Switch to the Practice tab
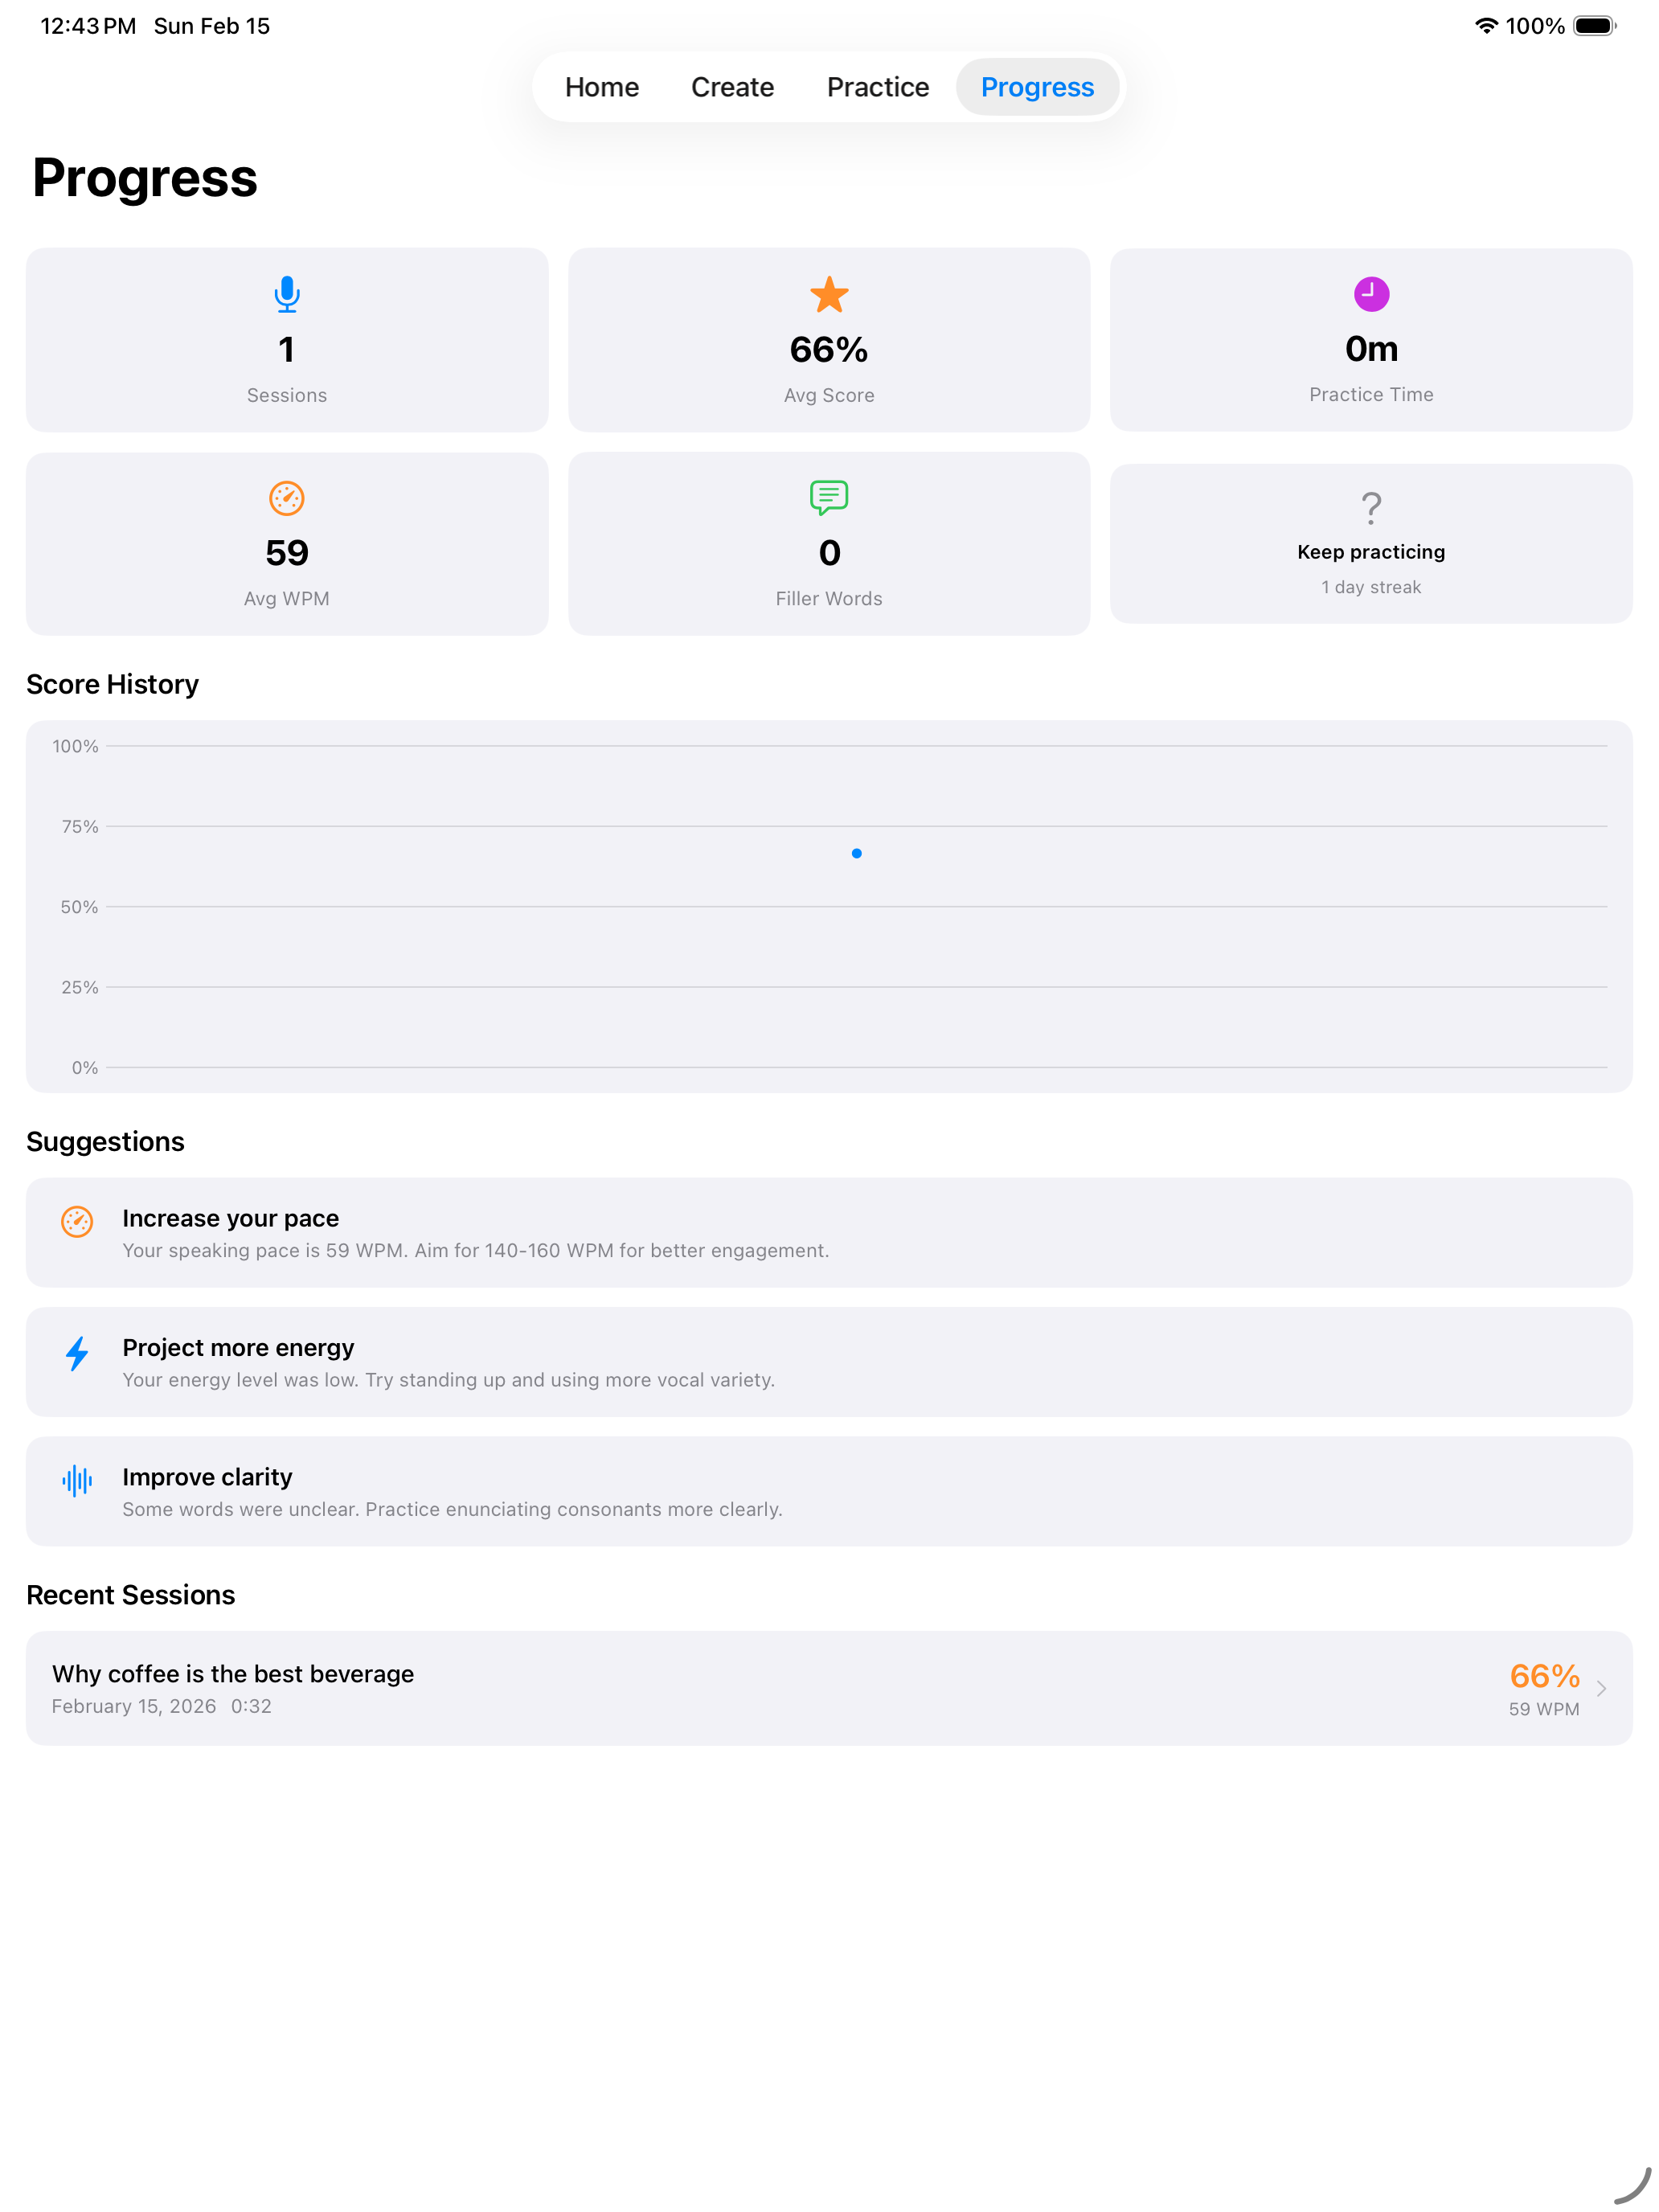This screenshot has height=2212, width=1659. click(878, 87)
